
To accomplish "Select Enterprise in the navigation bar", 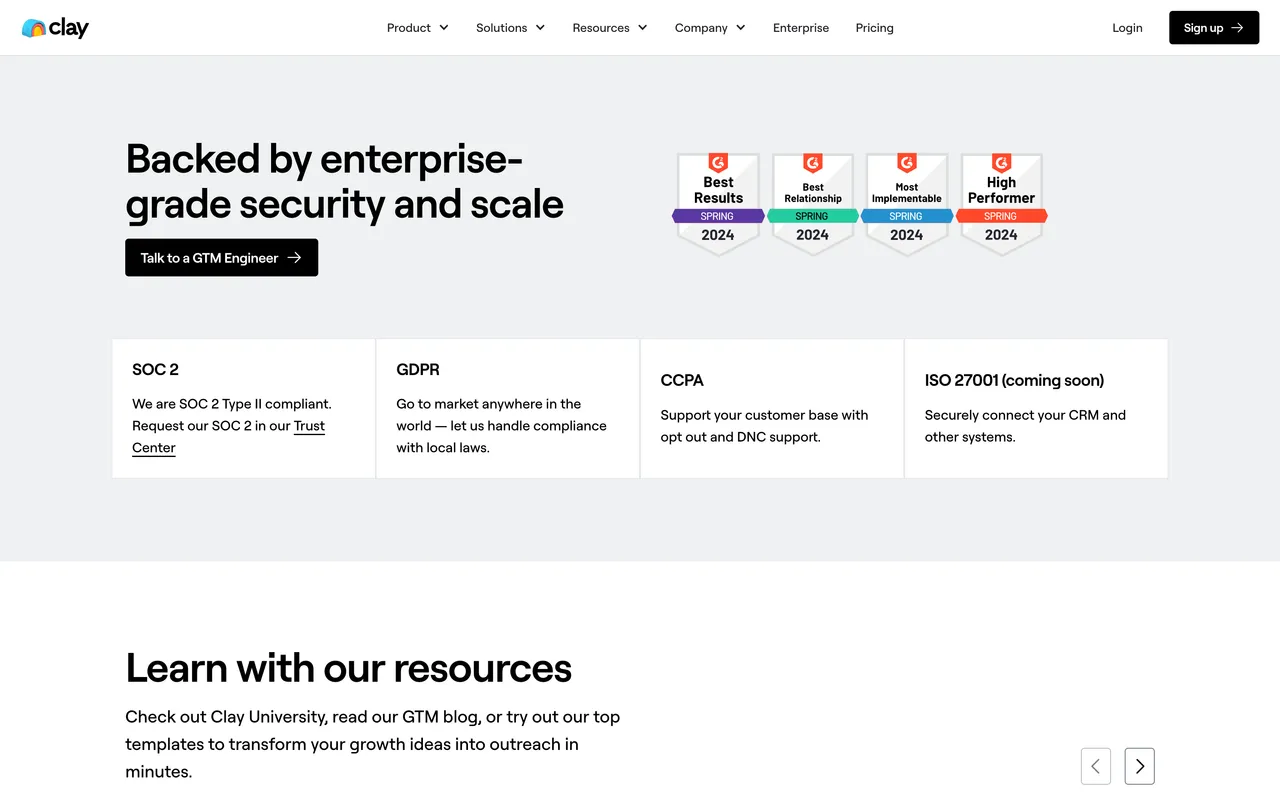I will coord(801,28).
